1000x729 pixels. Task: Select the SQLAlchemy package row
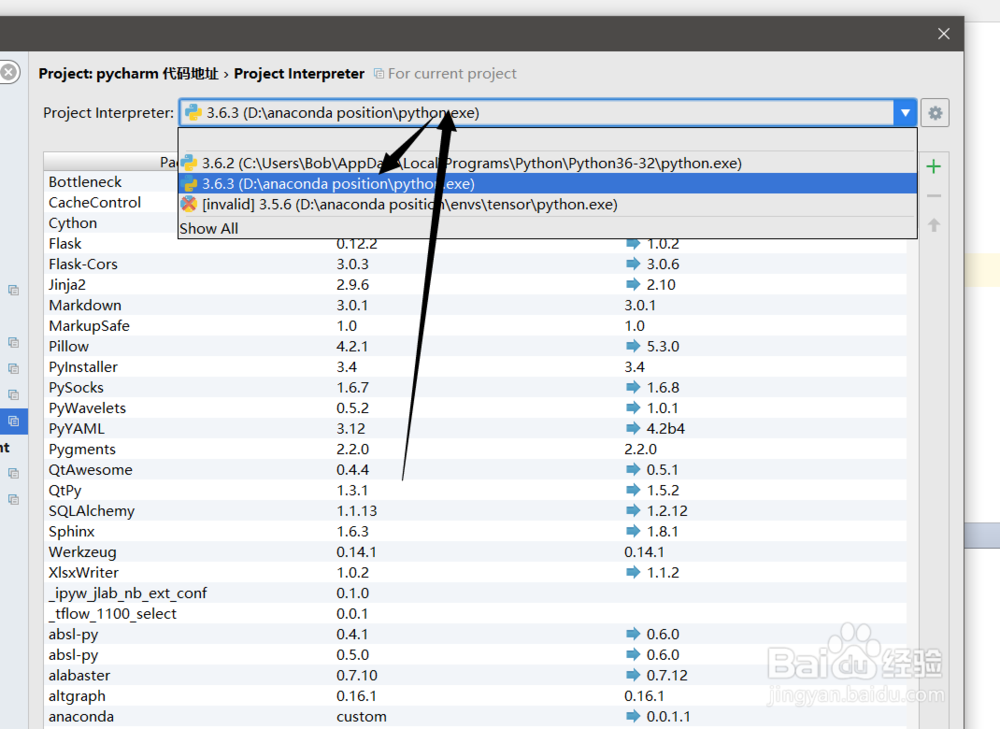475,511
